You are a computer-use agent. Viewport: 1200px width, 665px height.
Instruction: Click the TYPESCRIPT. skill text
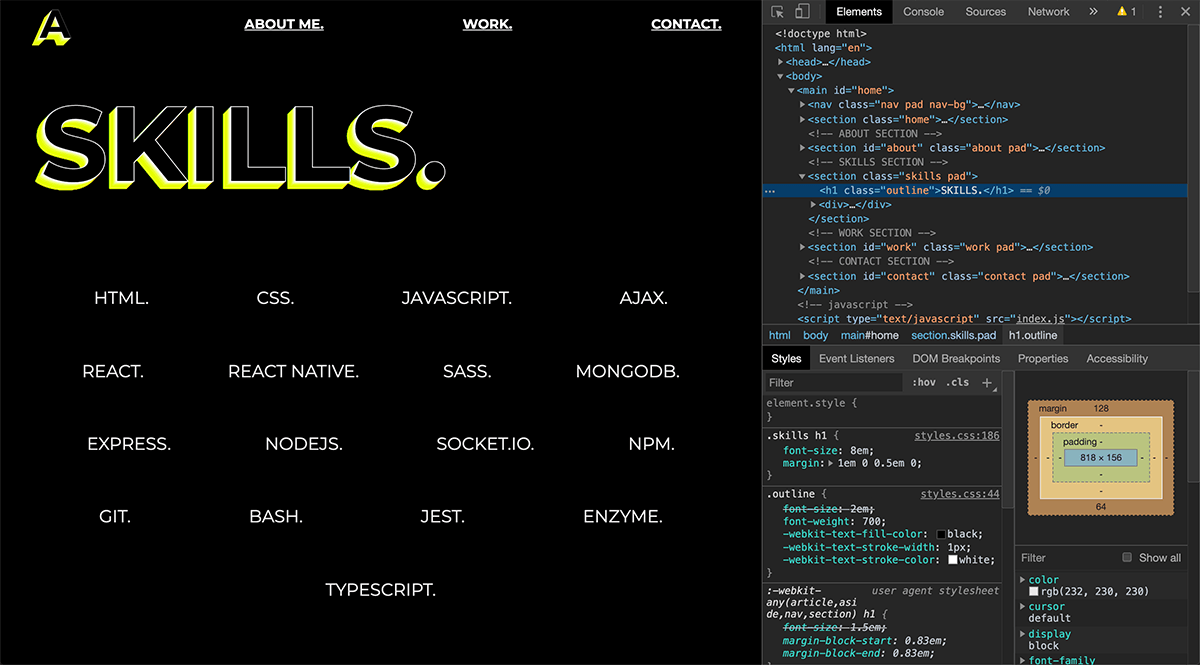381,590
